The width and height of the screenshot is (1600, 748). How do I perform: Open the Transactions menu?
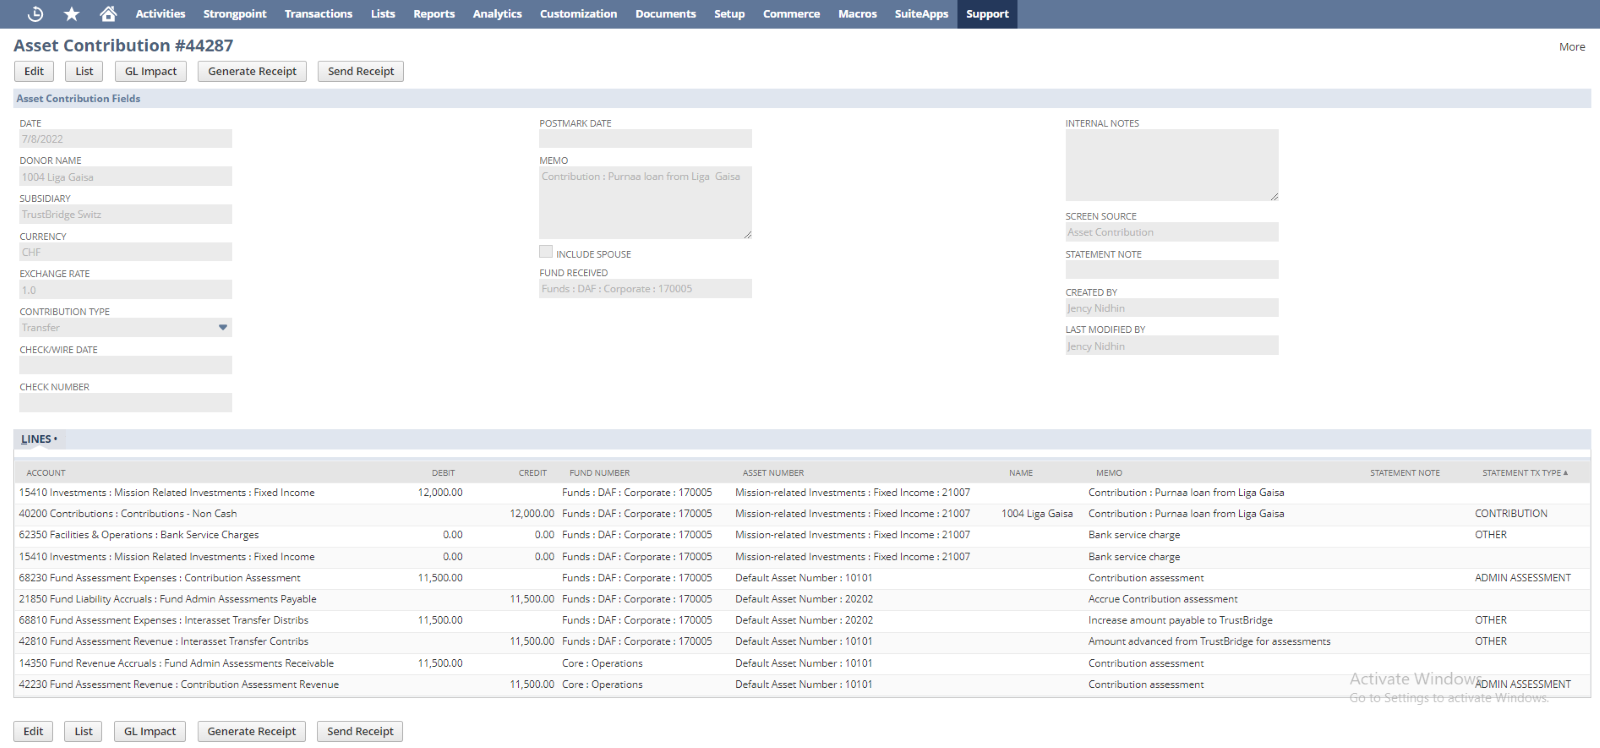pos(318,14)
